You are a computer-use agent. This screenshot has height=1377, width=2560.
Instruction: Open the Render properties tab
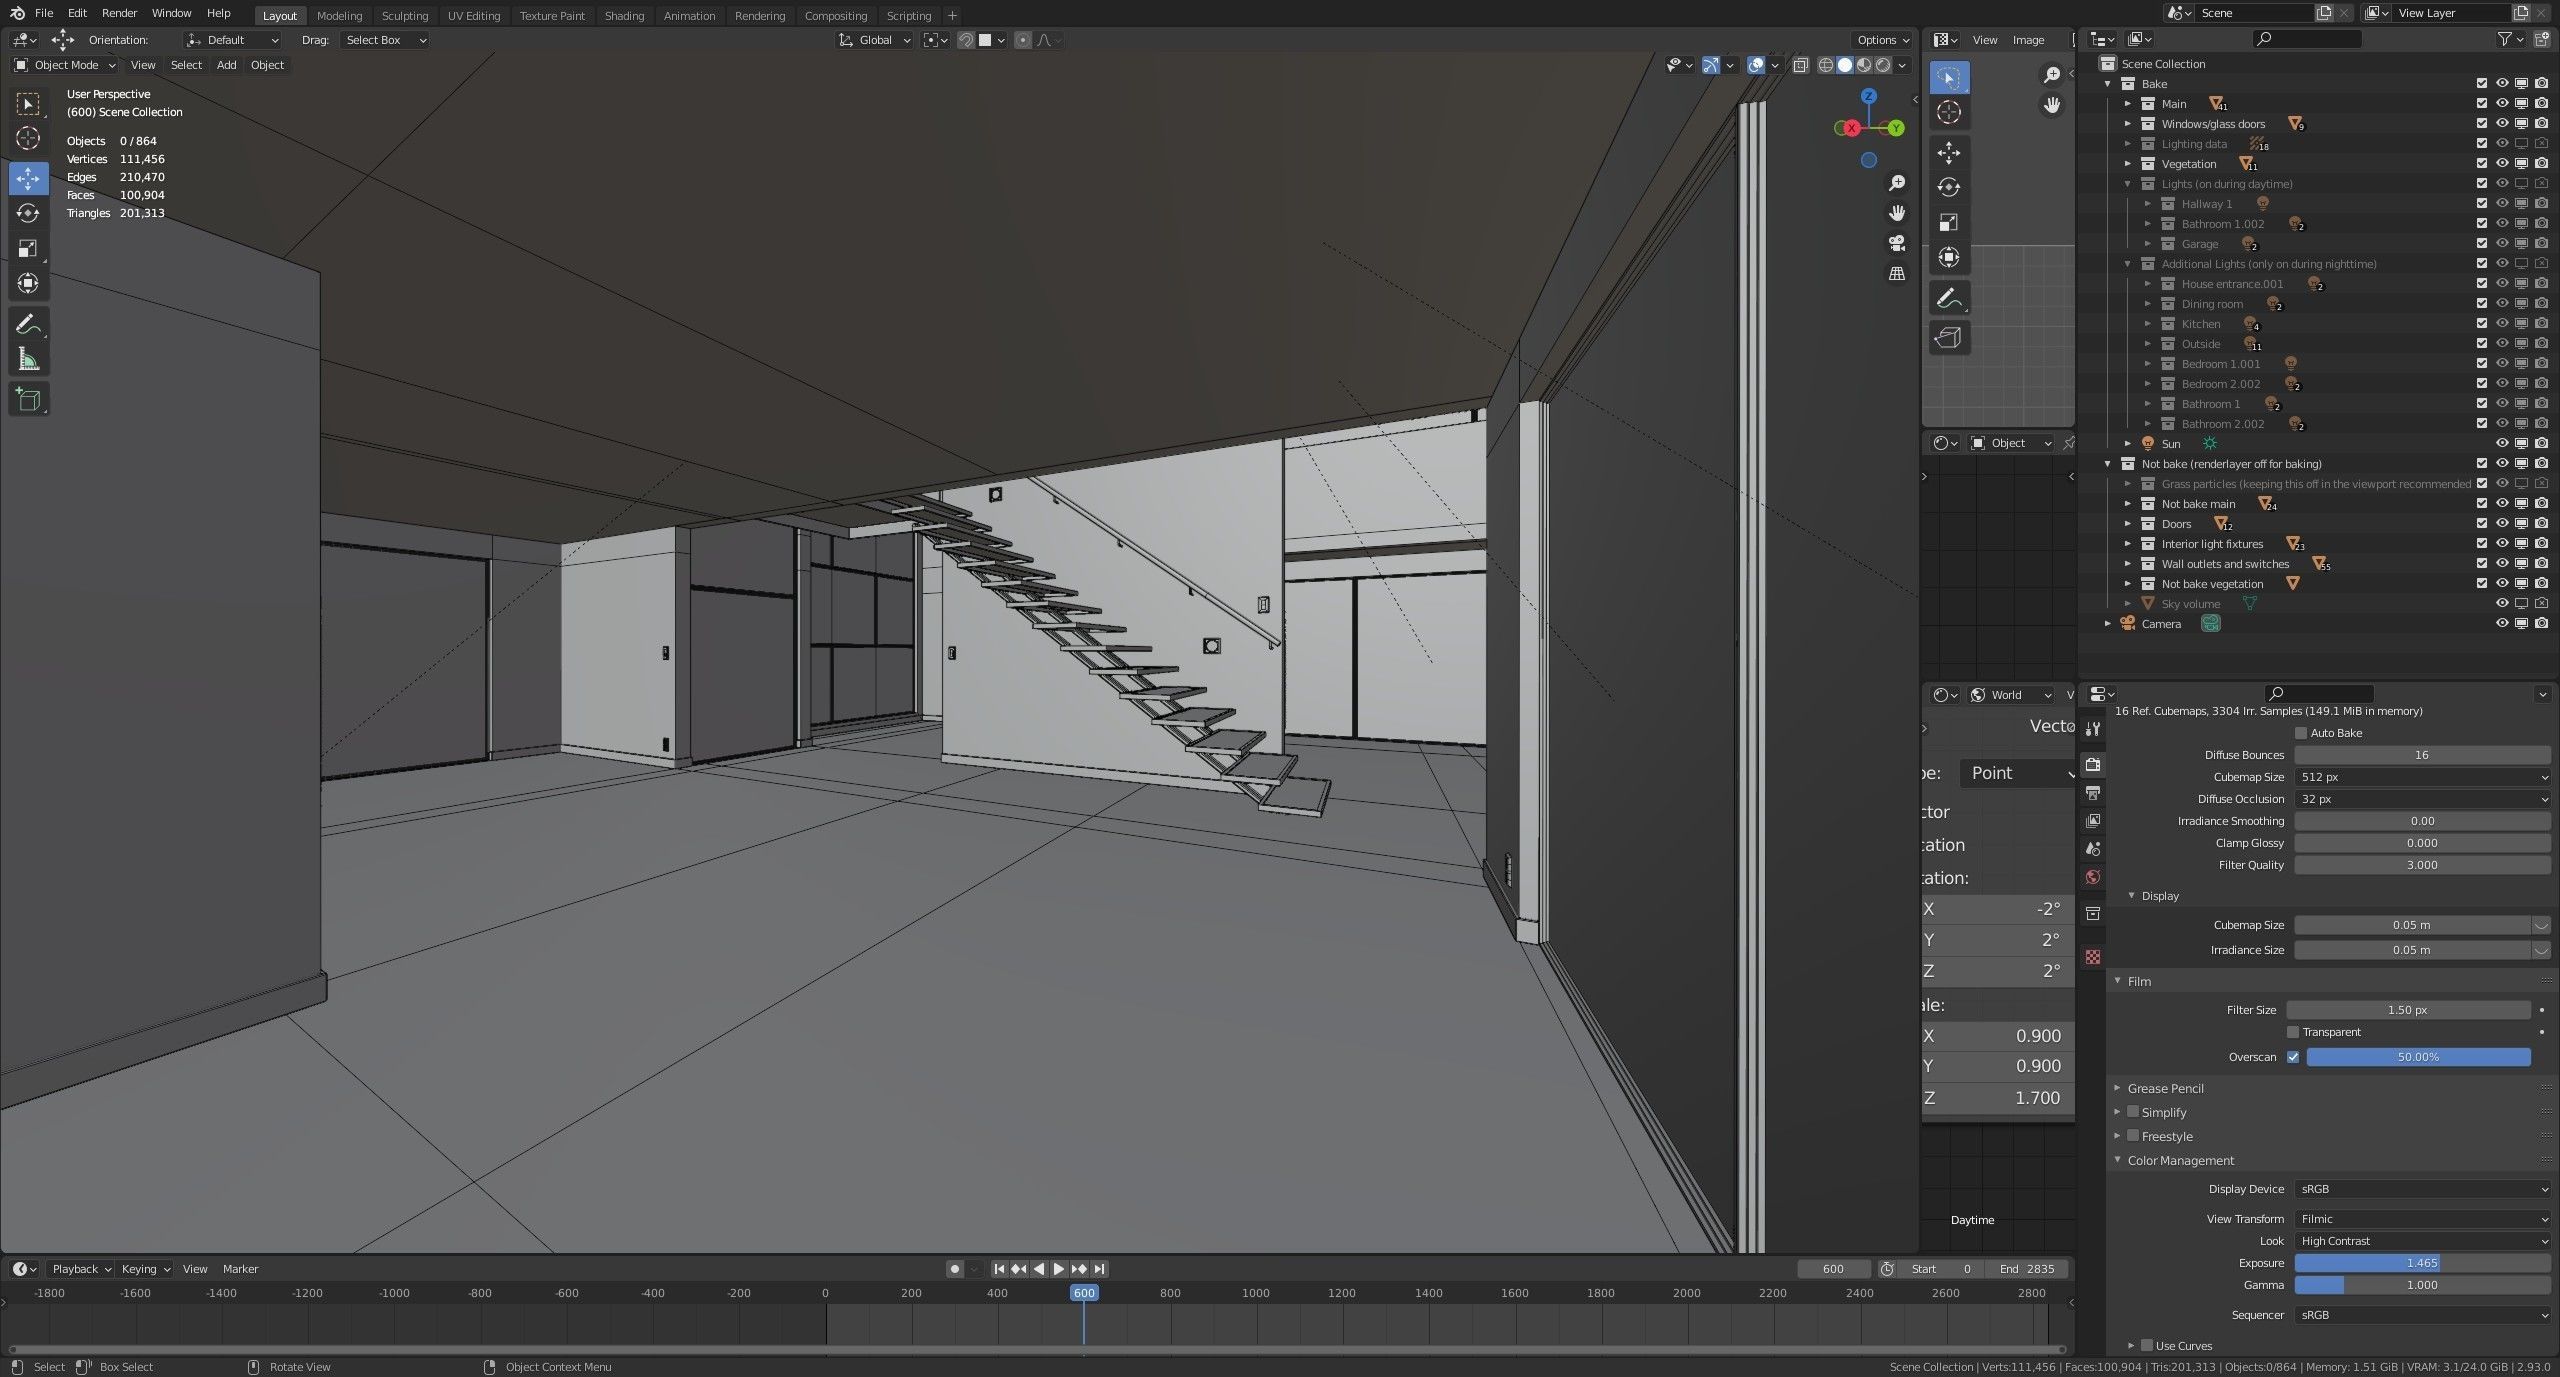[x=2093, y=765]
